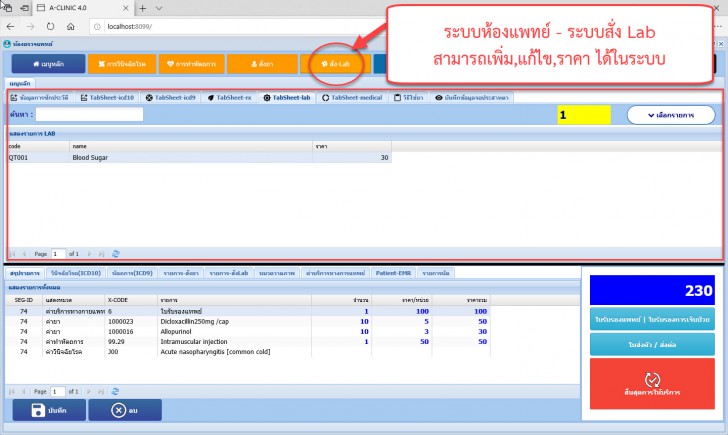Open the orange diagnosis button
Image resolution: width=728 pixels, height=435 pixels.
pos(123,64)
